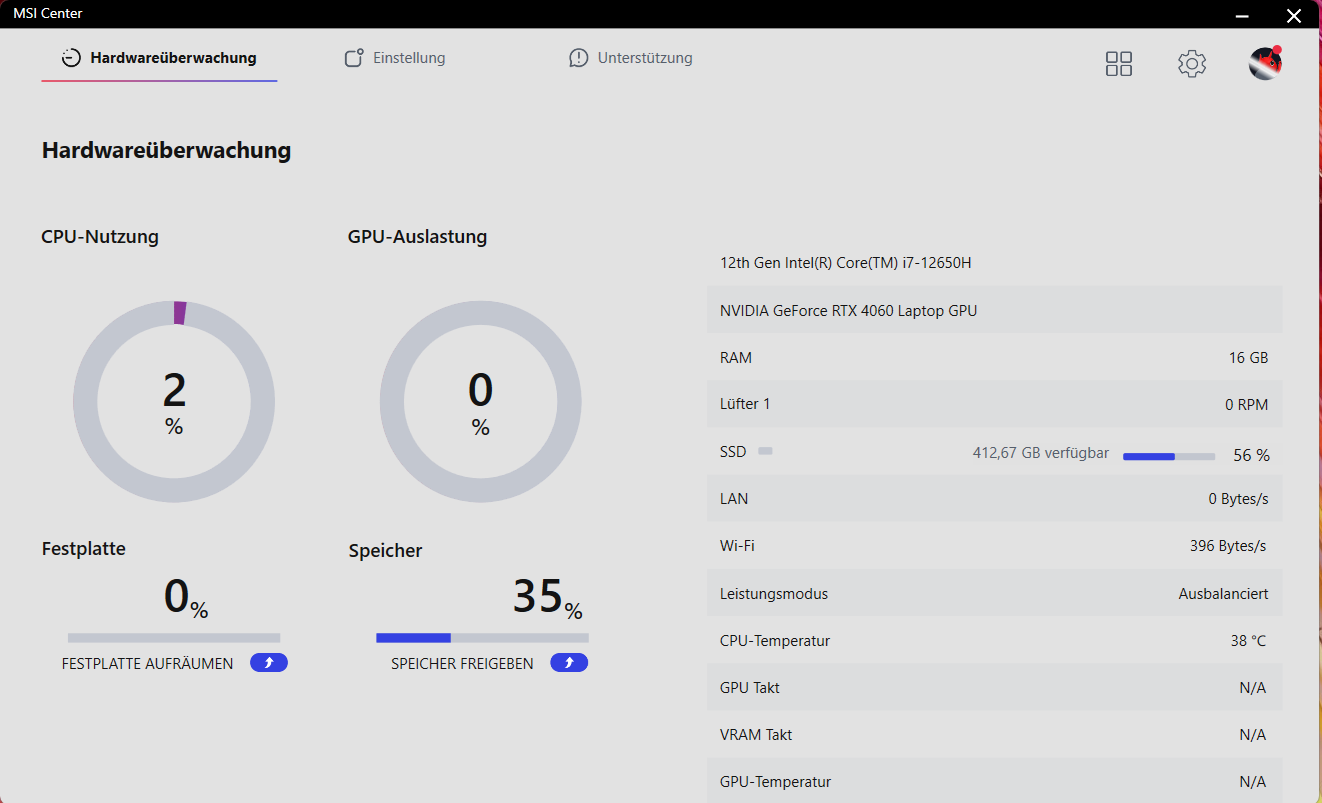Select the "12th Gen Intel(R) Core(TM) i7-12650H" row

coord(994,263)
